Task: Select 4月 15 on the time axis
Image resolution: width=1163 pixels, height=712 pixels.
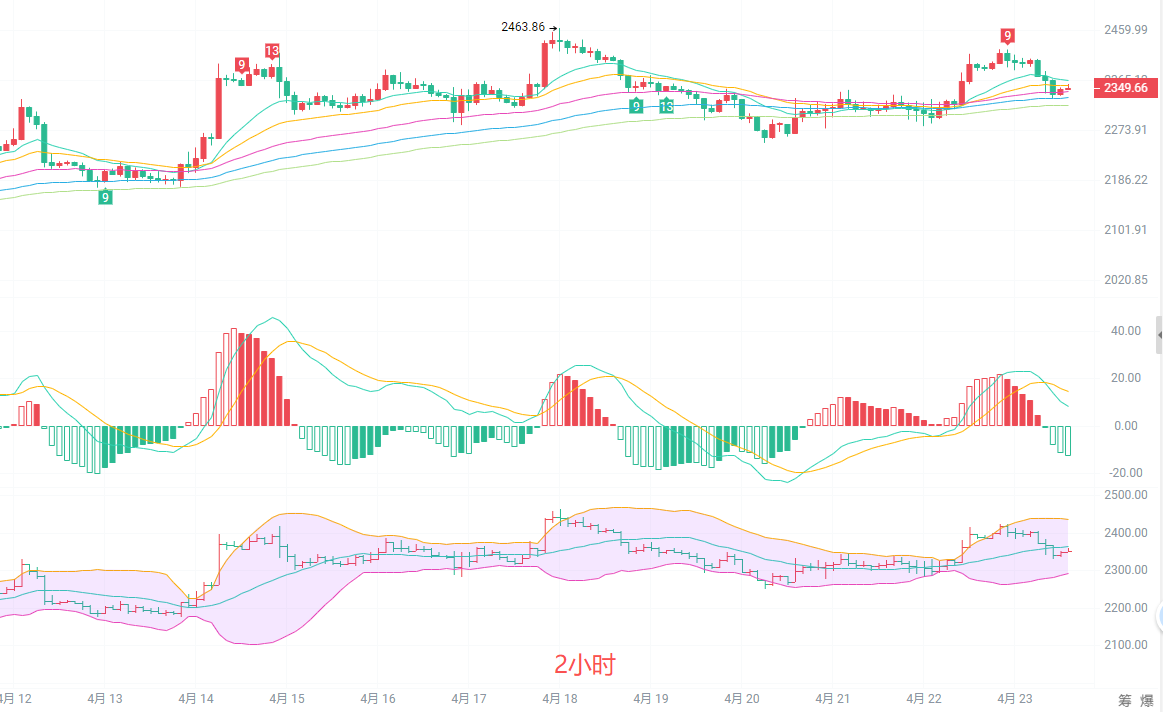Action: click(x=288, y=699)
